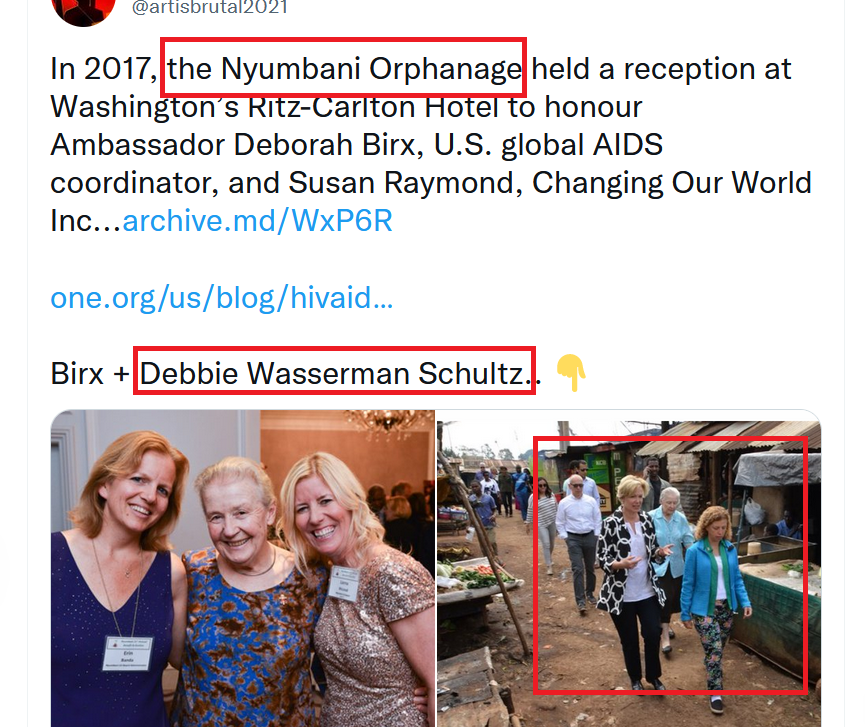Click the man in the white shirt
This screenshot has width=865, height=727.
click(x=578, y=541)
